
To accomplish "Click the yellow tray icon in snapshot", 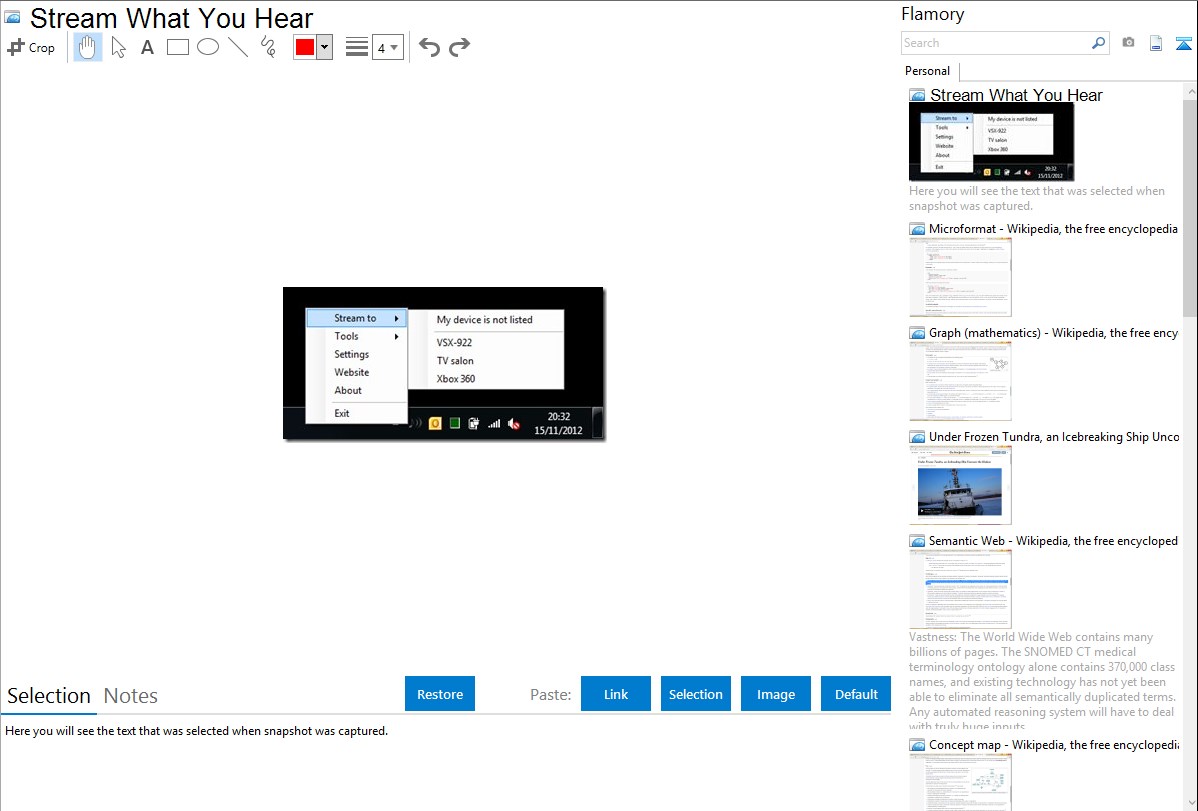I will click(435, 423).
